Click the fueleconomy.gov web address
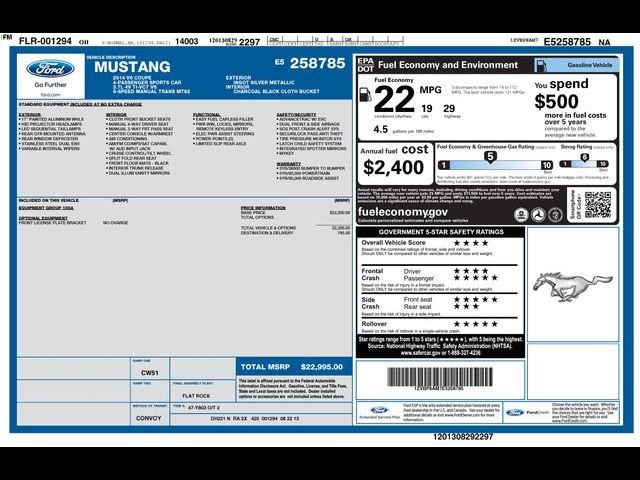 coord(402,212)
